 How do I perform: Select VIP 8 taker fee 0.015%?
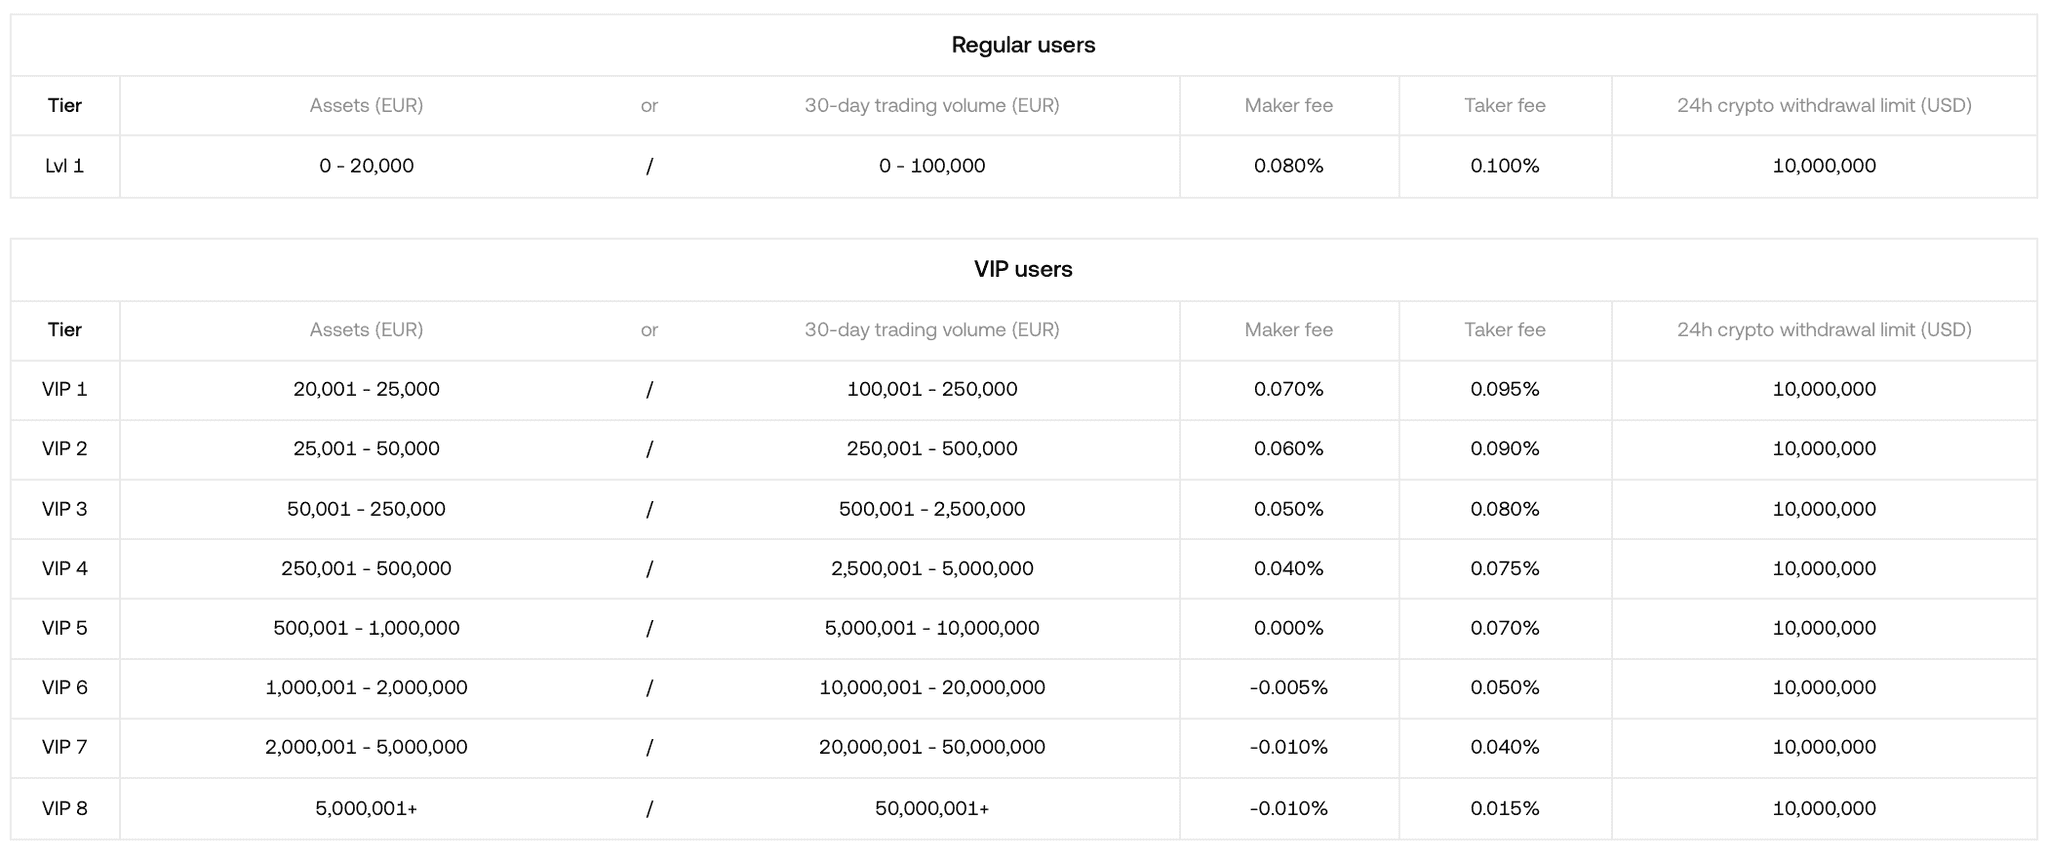(1504, 808)
